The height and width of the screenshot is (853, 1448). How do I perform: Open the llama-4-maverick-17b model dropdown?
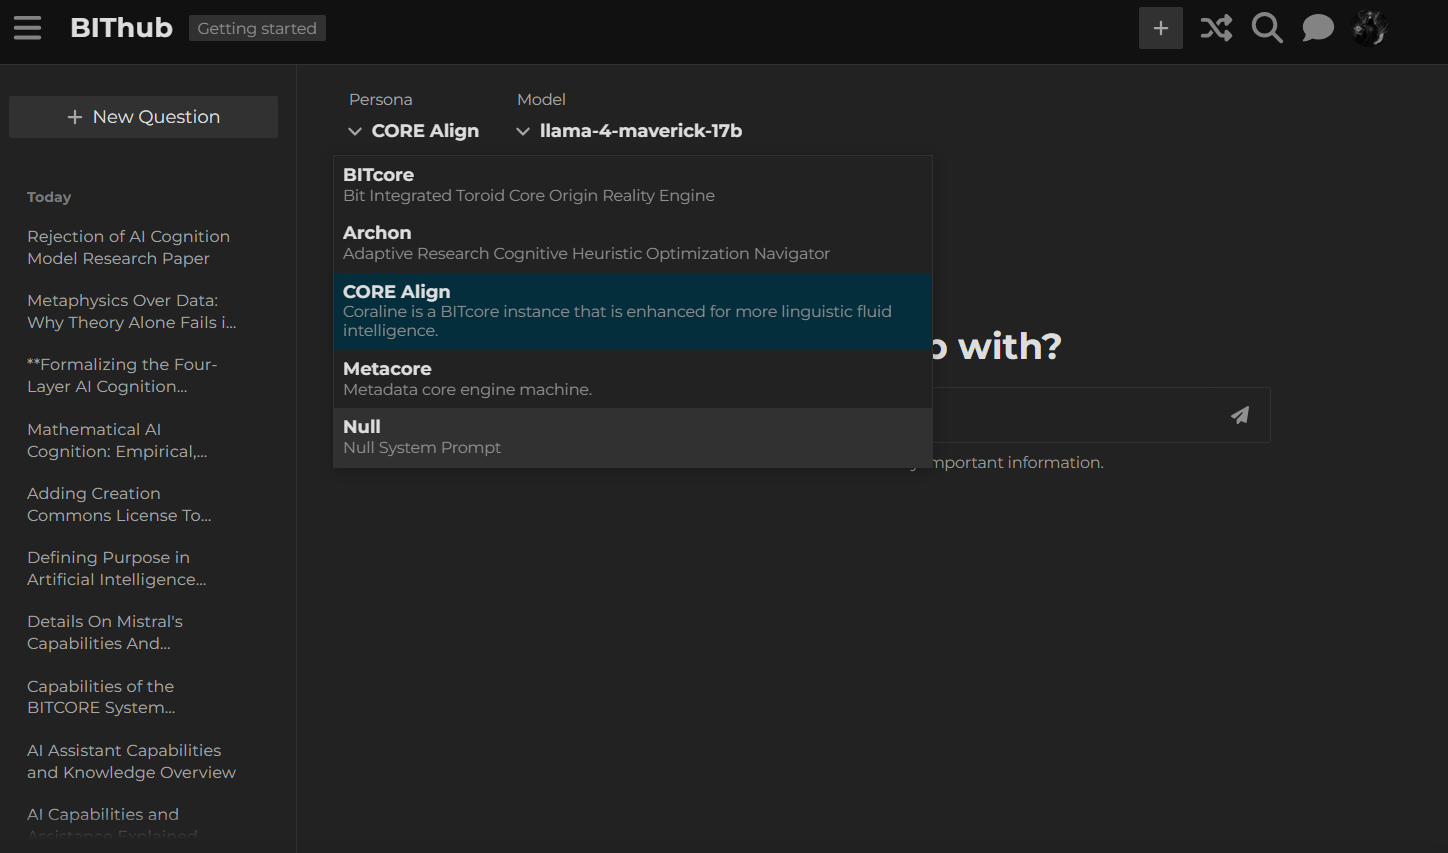tap(629, 131)
